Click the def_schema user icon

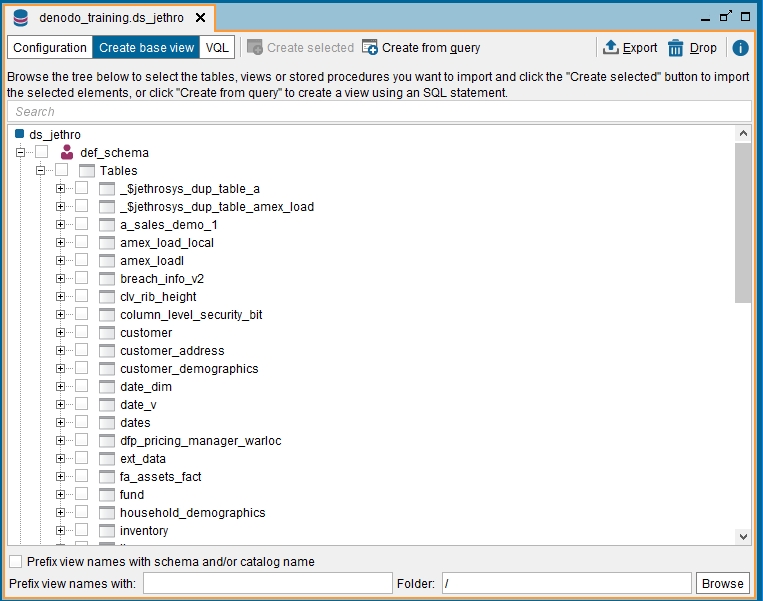point(67,152)
